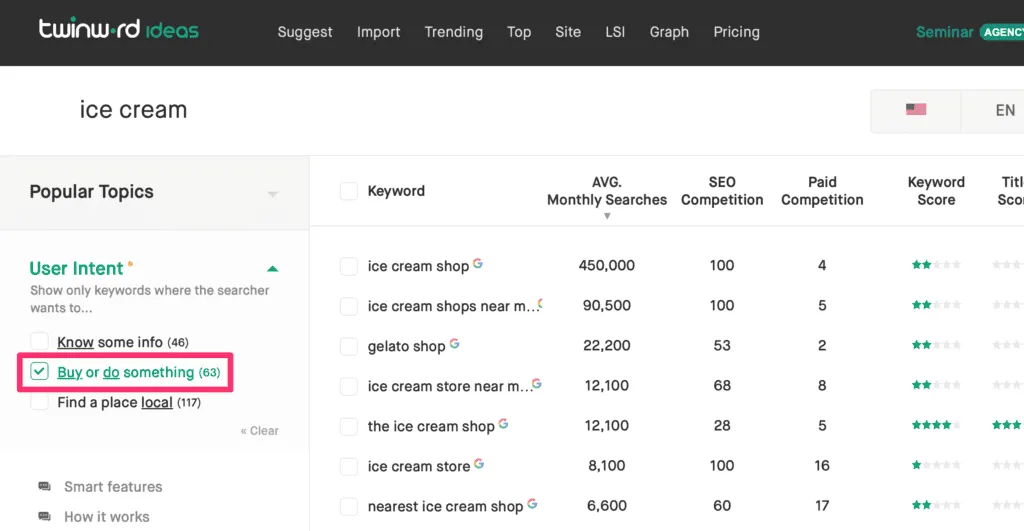Click the 90,500 monthly searches value
1024x531 pixels.
pos(607,305)
